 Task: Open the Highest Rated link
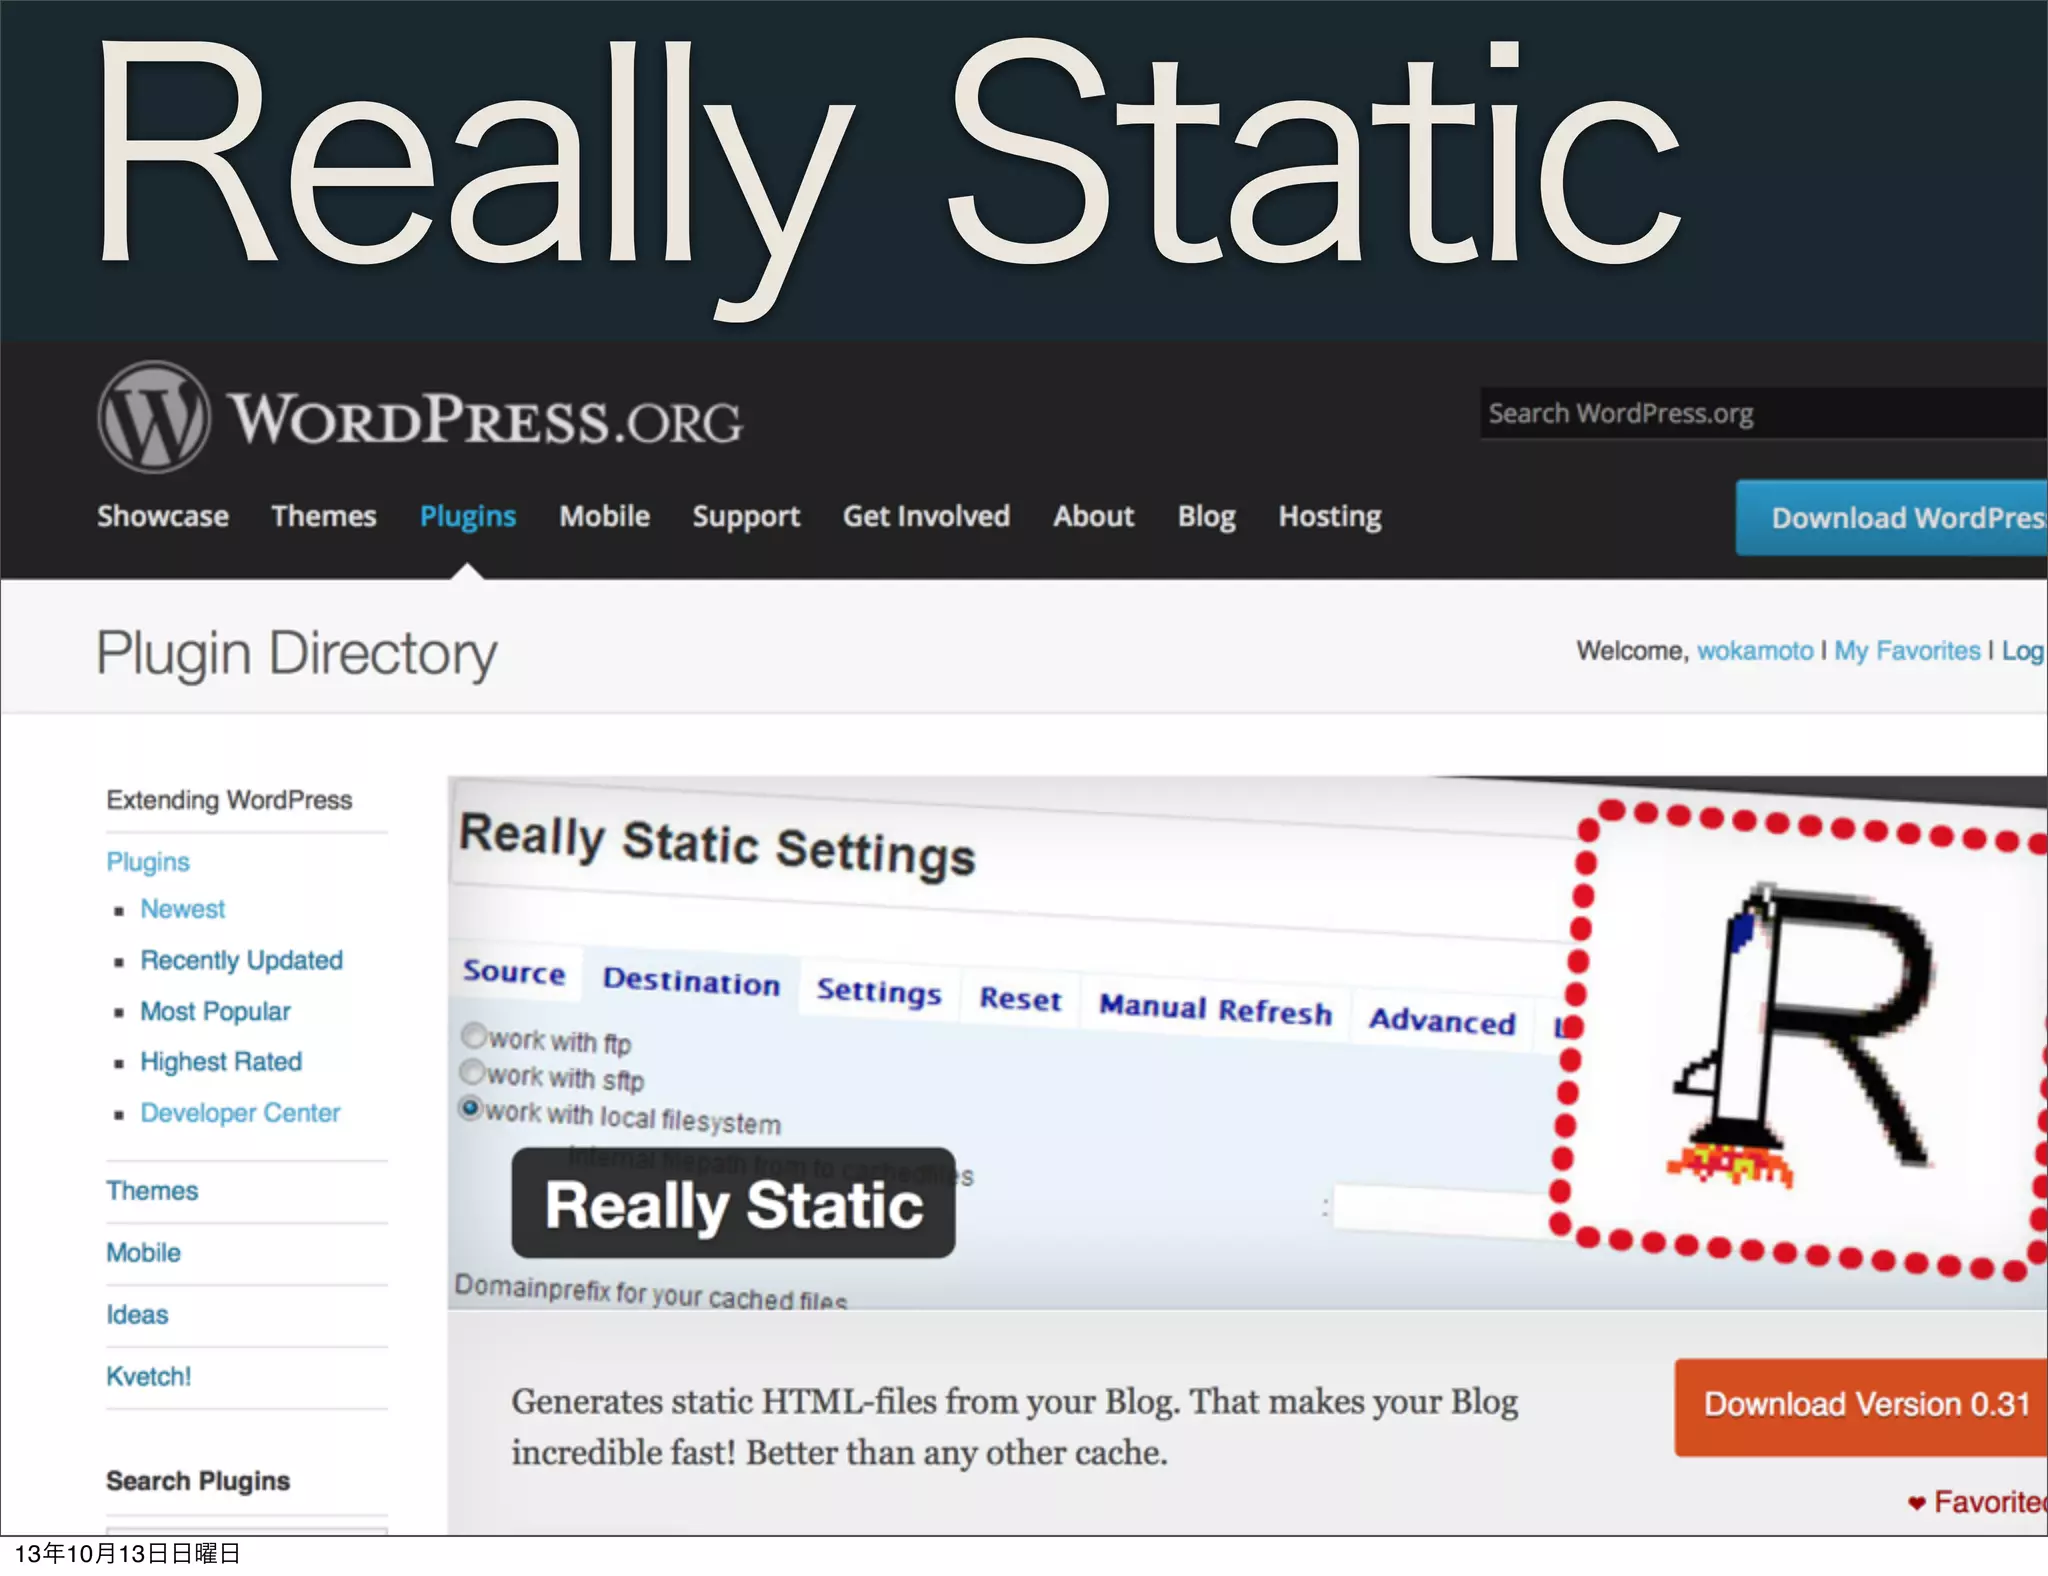[221, 1062]
